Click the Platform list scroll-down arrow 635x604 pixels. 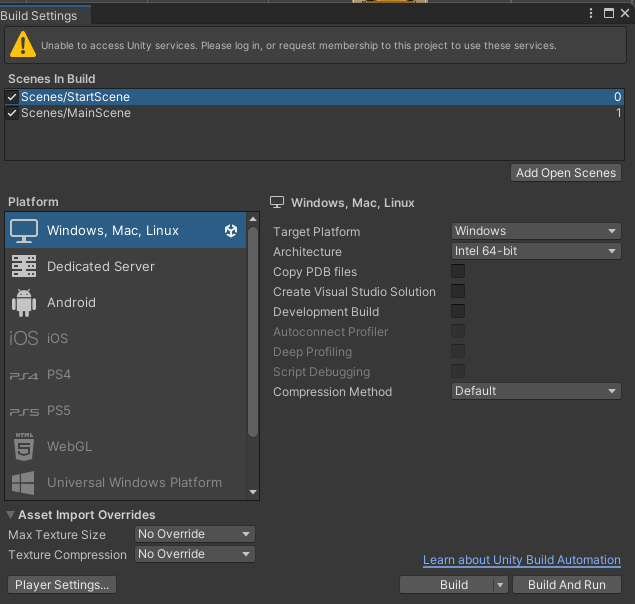click(x=253, y=492)
